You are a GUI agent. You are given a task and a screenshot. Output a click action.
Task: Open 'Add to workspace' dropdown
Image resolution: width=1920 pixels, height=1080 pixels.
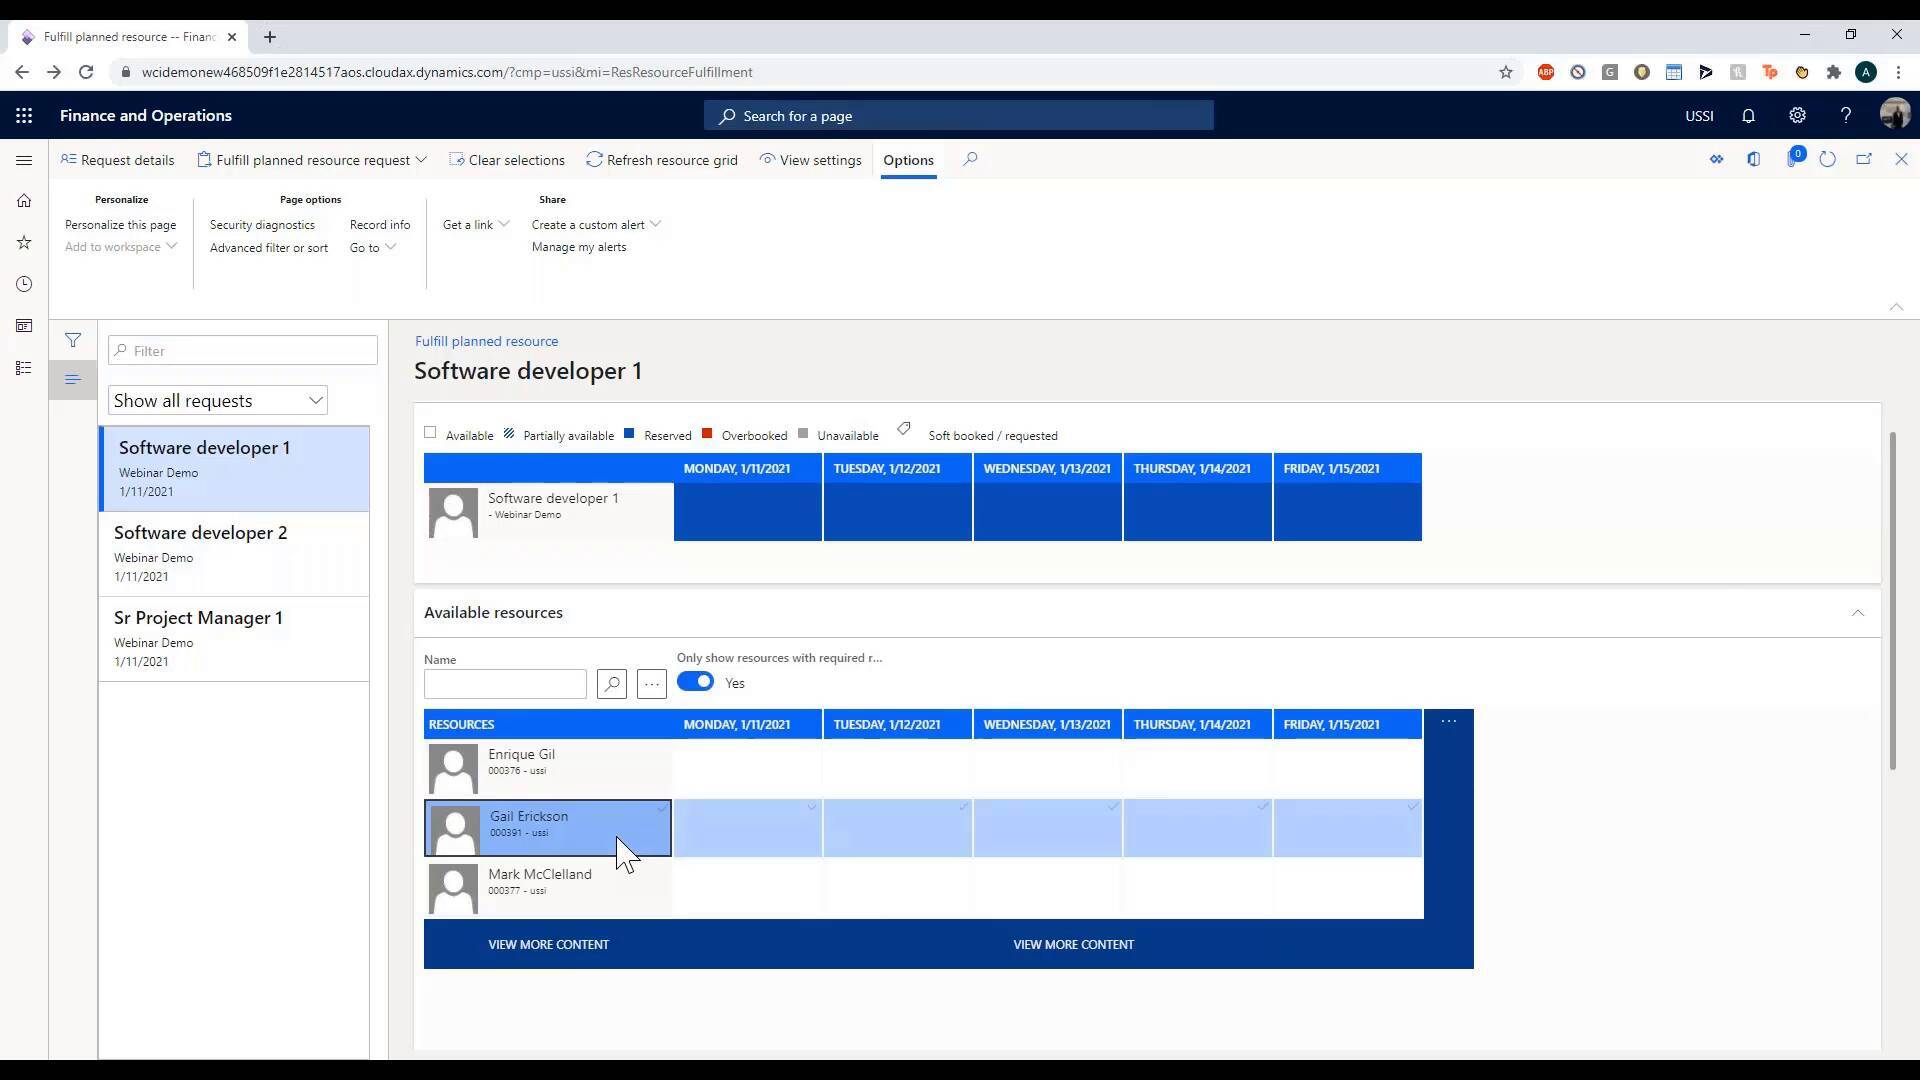120,247
